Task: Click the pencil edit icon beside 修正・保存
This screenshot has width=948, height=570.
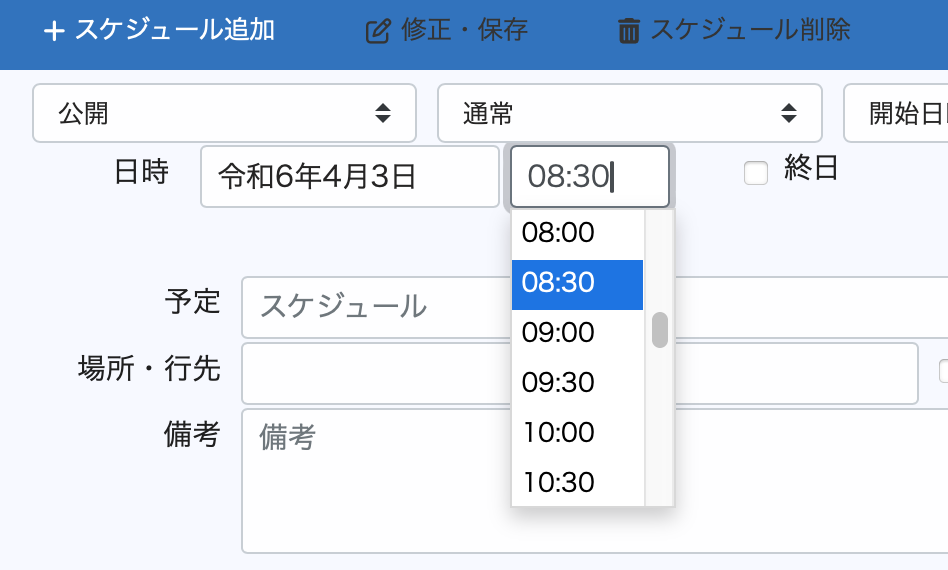Action: pos(377,31)
